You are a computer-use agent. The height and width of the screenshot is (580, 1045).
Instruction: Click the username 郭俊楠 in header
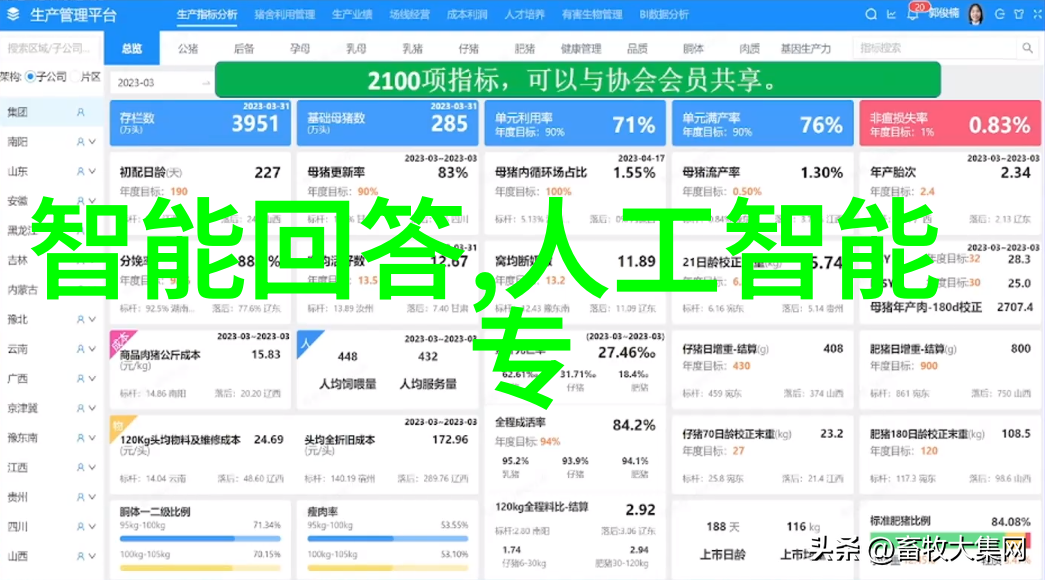coord(944,14)
